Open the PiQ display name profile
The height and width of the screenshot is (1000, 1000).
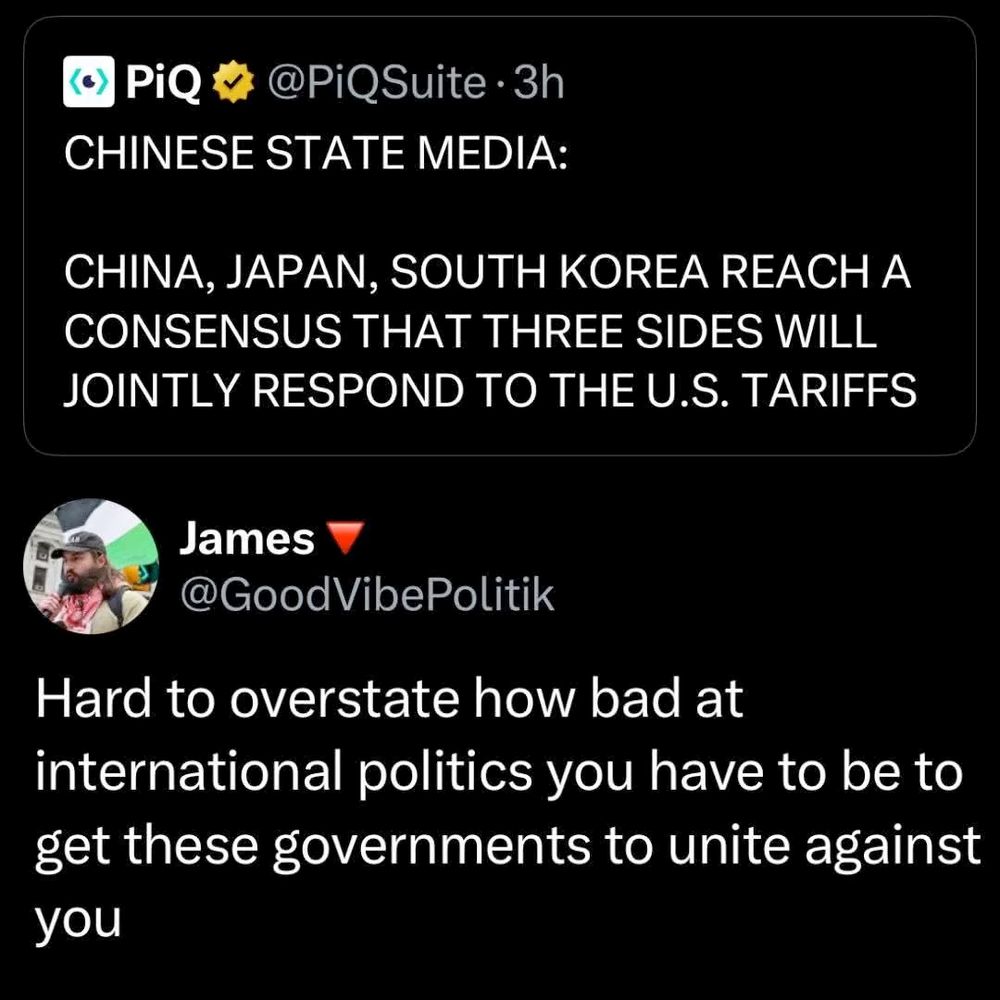coord(163,83)
